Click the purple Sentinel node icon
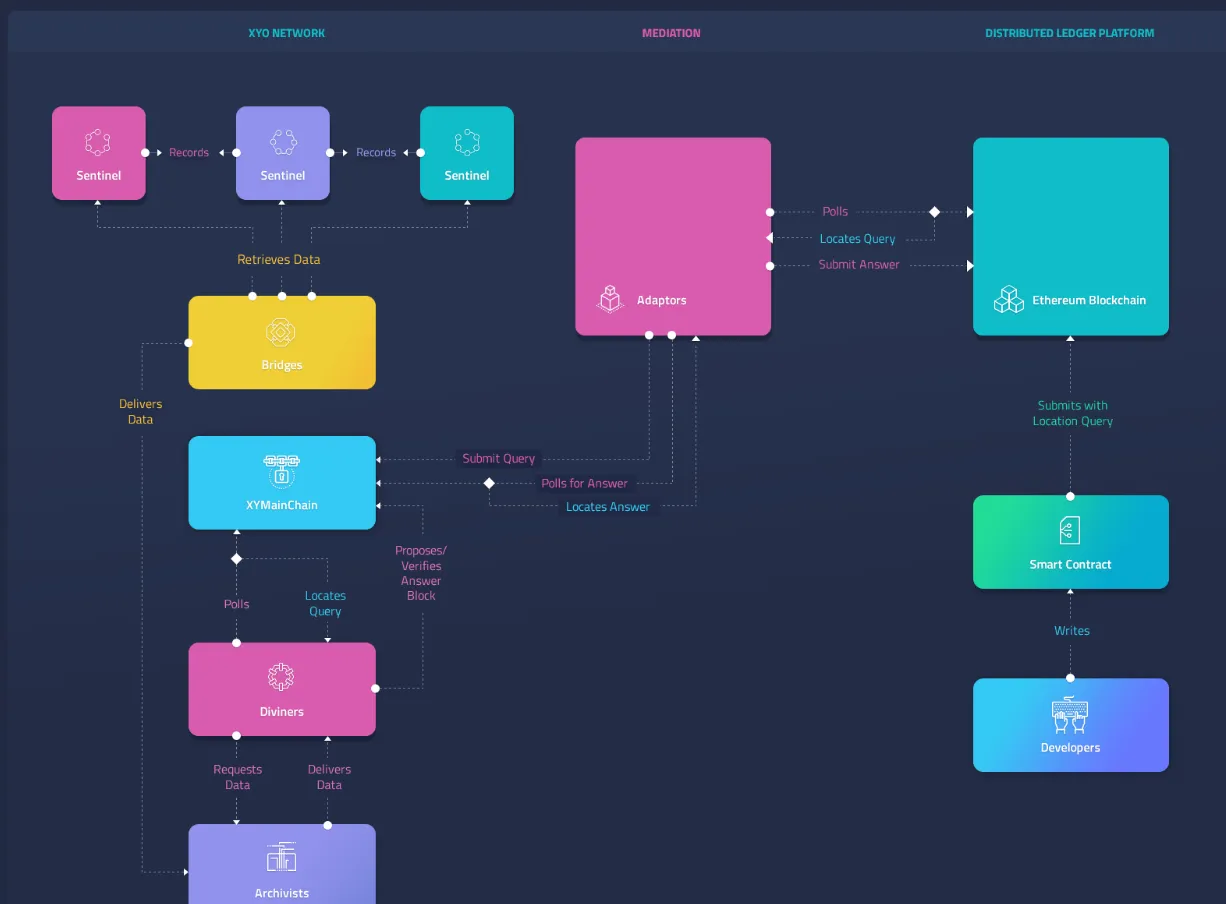 (283, 142)
